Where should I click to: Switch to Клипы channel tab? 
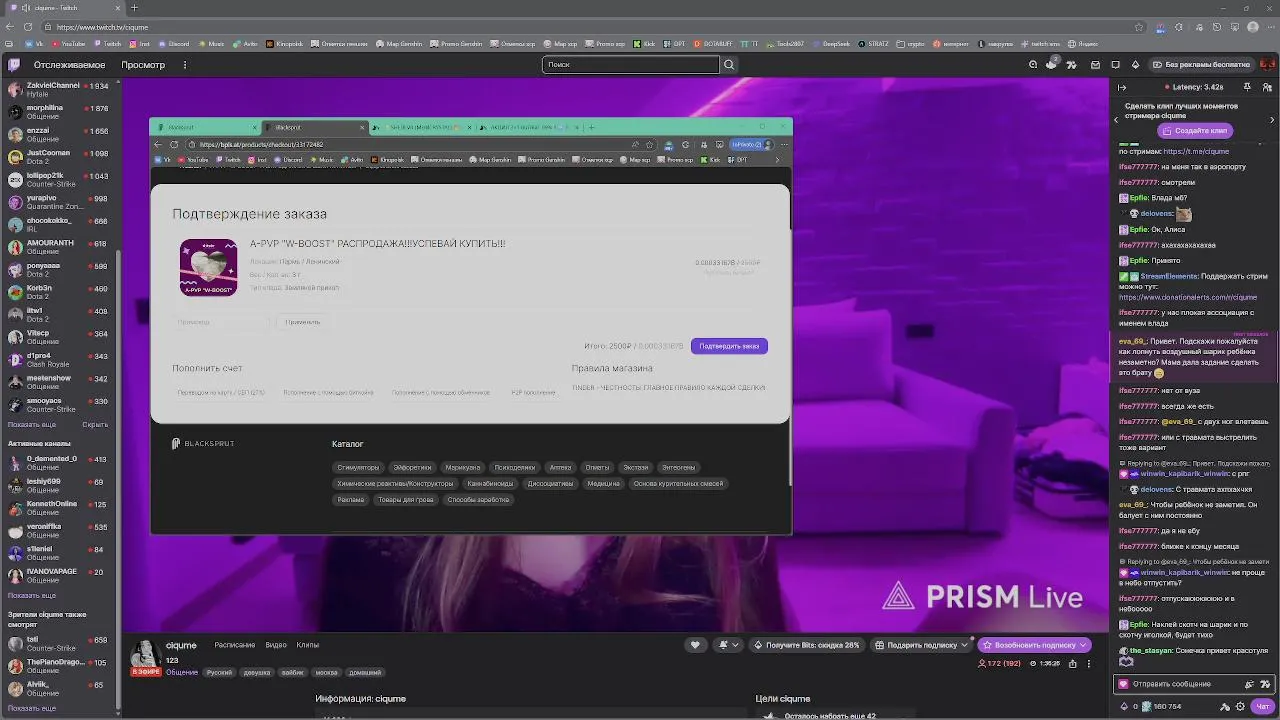click(308, 645)
